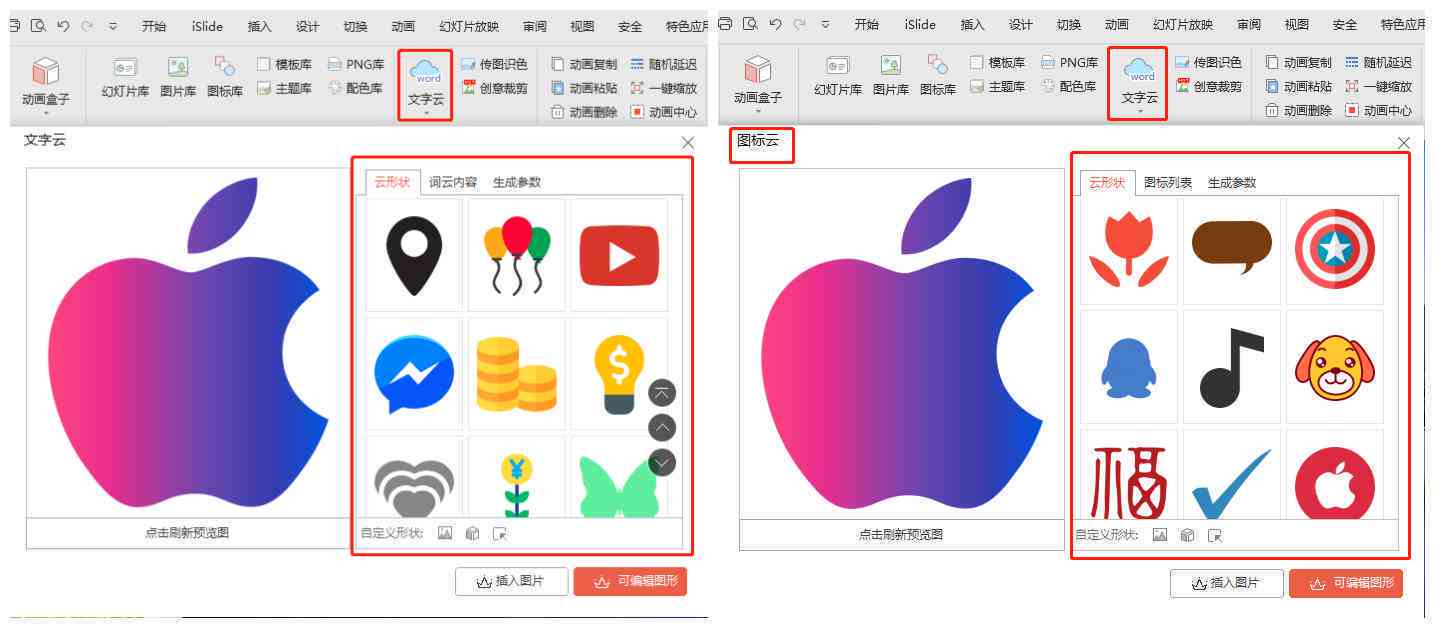Screen dimensions: 1435x628
Task: Select 云形状 tab in 文字云 dialog
Action: pos(393,182)
